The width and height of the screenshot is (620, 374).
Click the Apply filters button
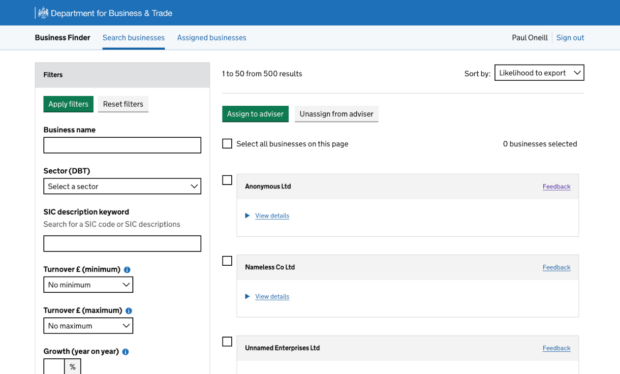click(x=68, y=104)
